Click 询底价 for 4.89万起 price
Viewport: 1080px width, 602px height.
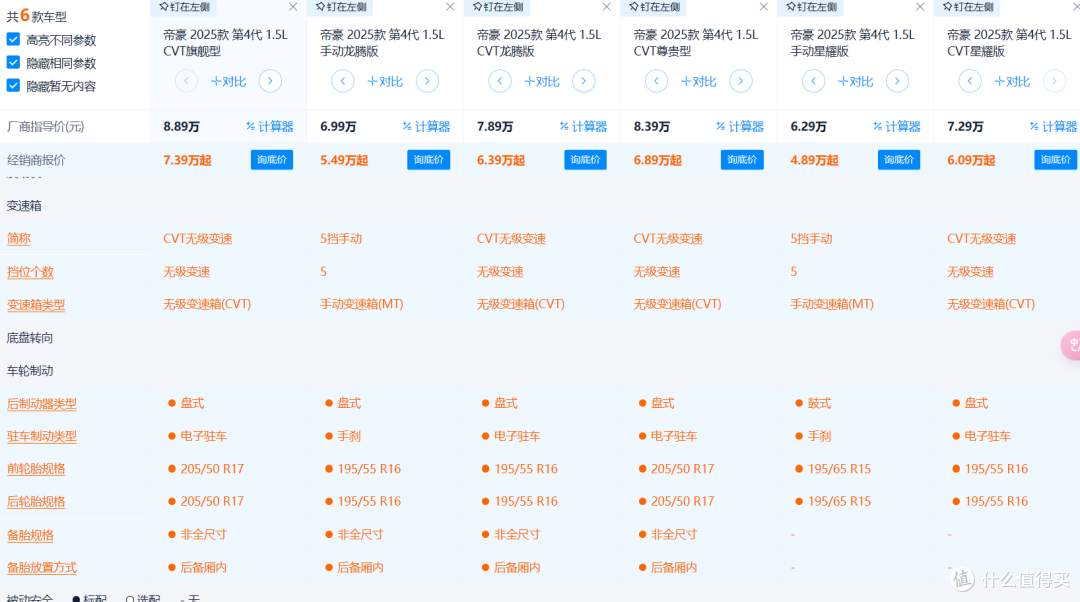899,160
